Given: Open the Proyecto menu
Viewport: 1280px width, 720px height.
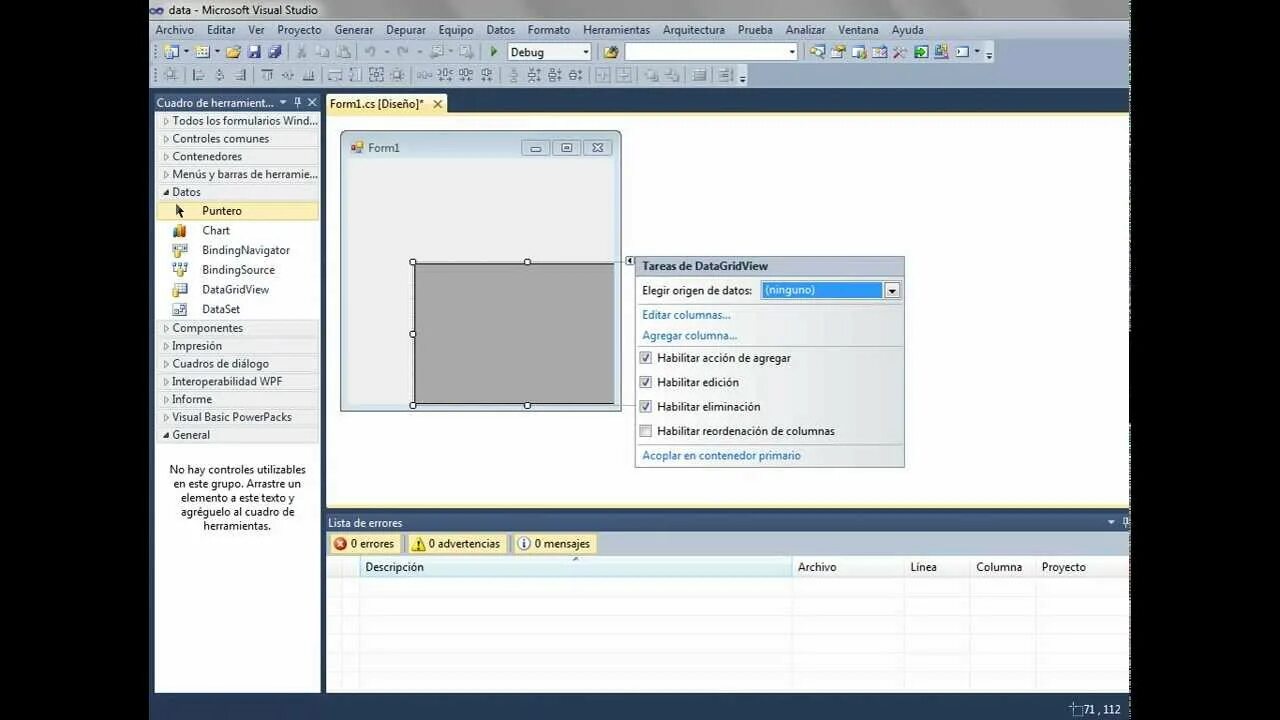Looking at the screenshot, I should tap(299, 30).
